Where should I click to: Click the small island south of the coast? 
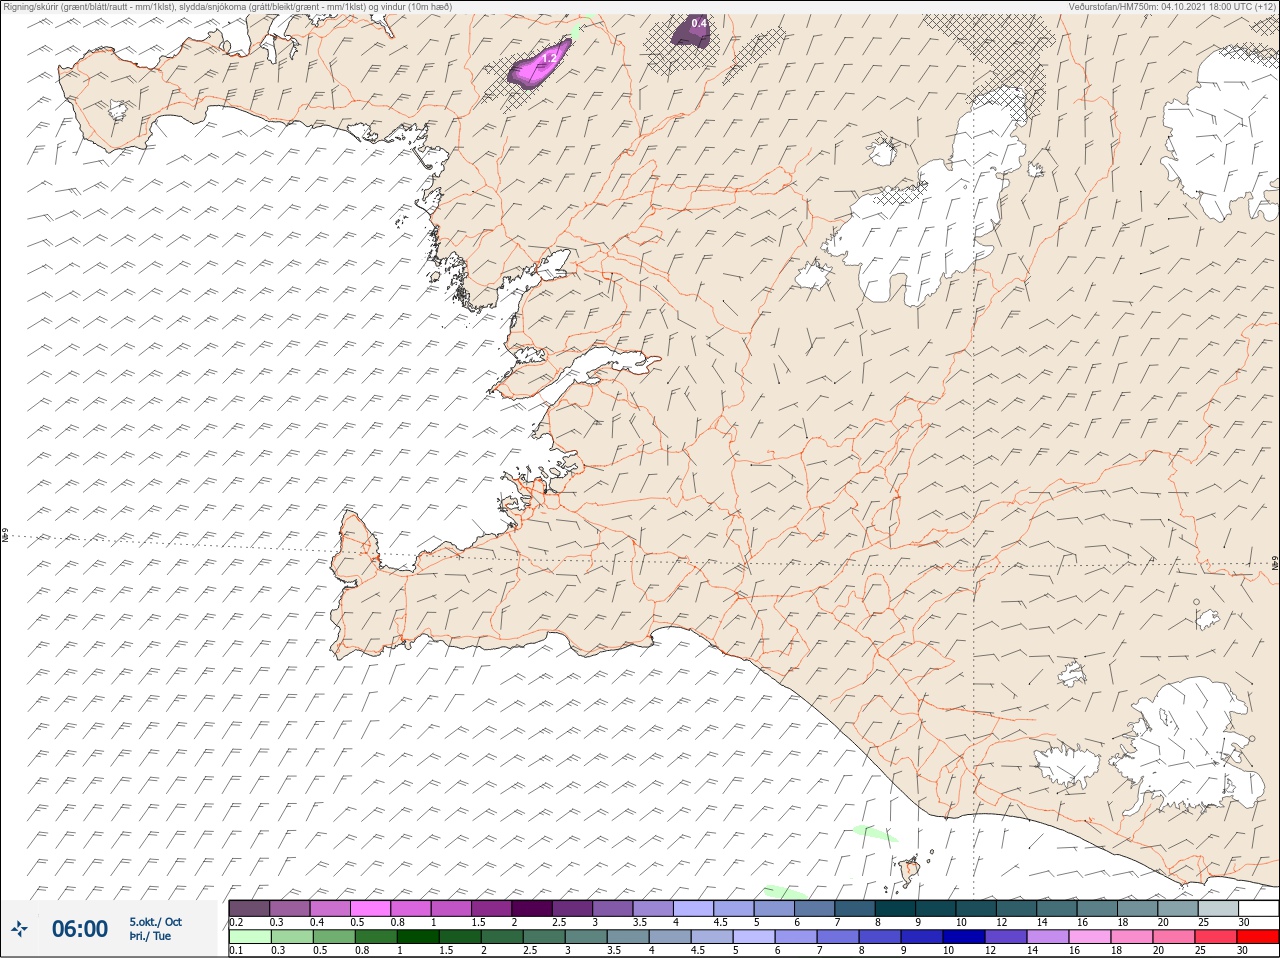point(910,870)
